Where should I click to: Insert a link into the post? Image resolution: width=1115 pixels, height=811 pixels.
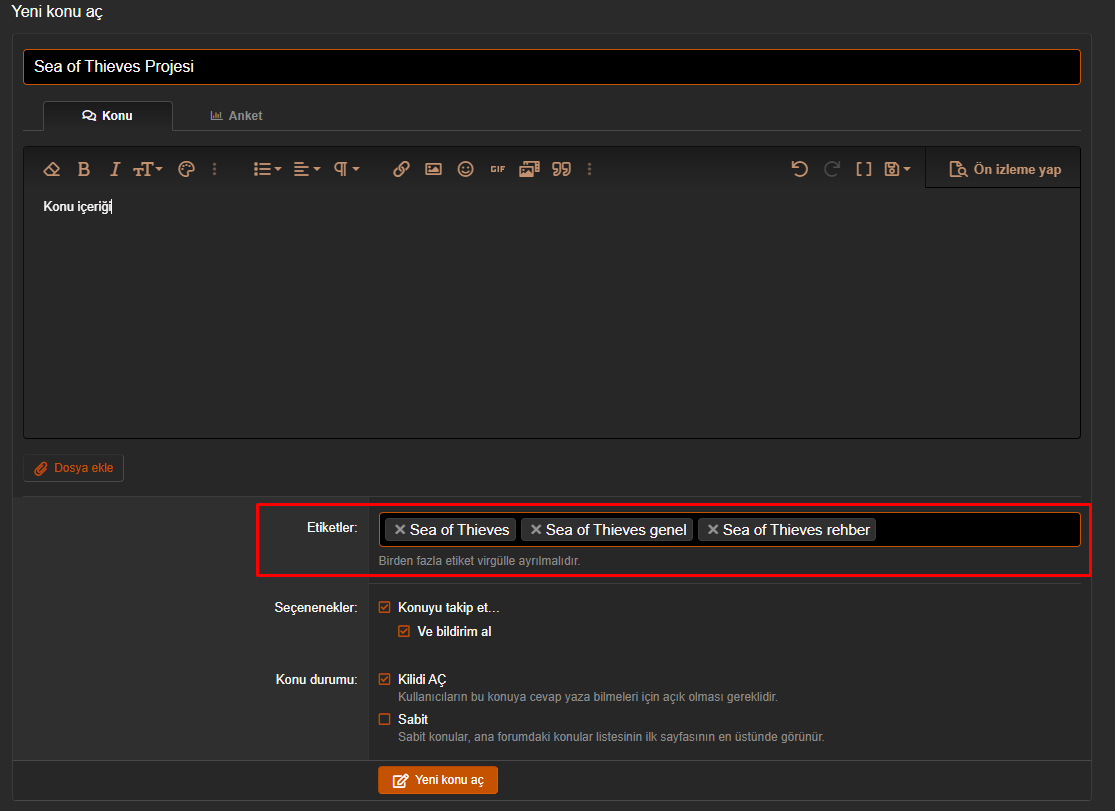pos(401,169)
